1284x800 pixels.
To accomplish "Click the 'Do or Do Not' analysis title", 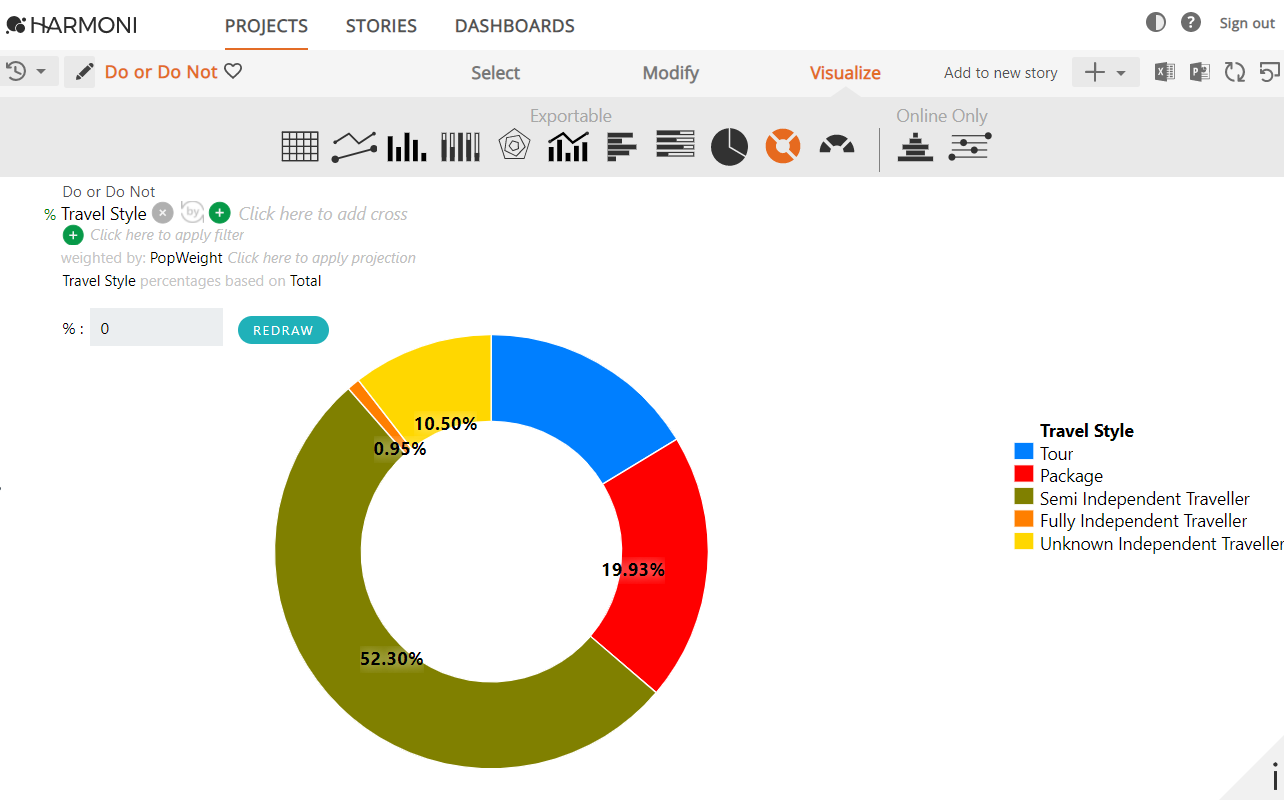I will [x=161, y=72].
